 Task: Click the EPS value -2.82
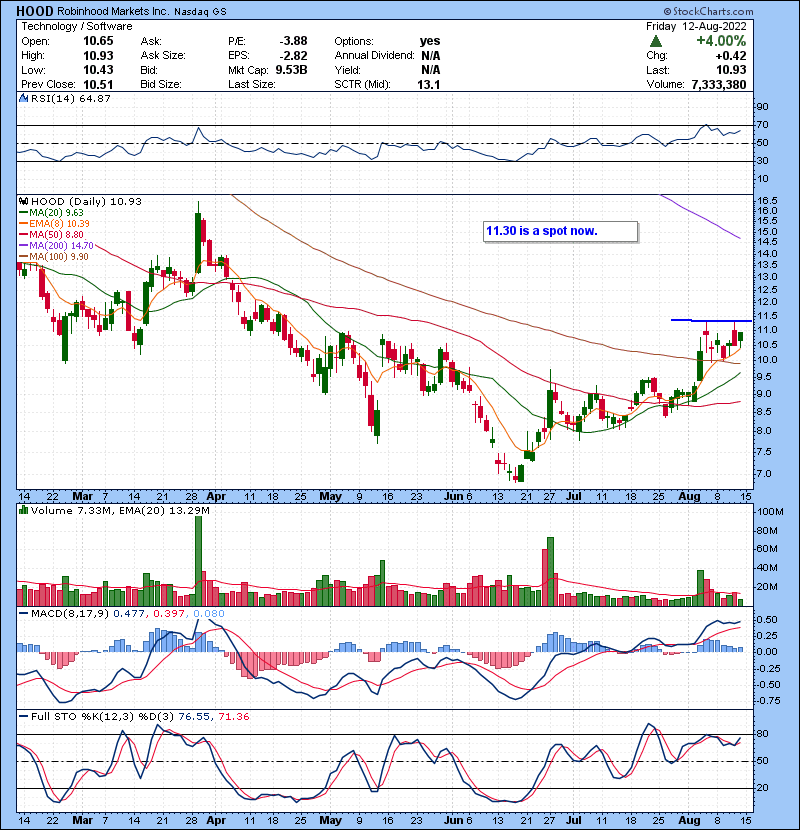click(x=293, y=56)
